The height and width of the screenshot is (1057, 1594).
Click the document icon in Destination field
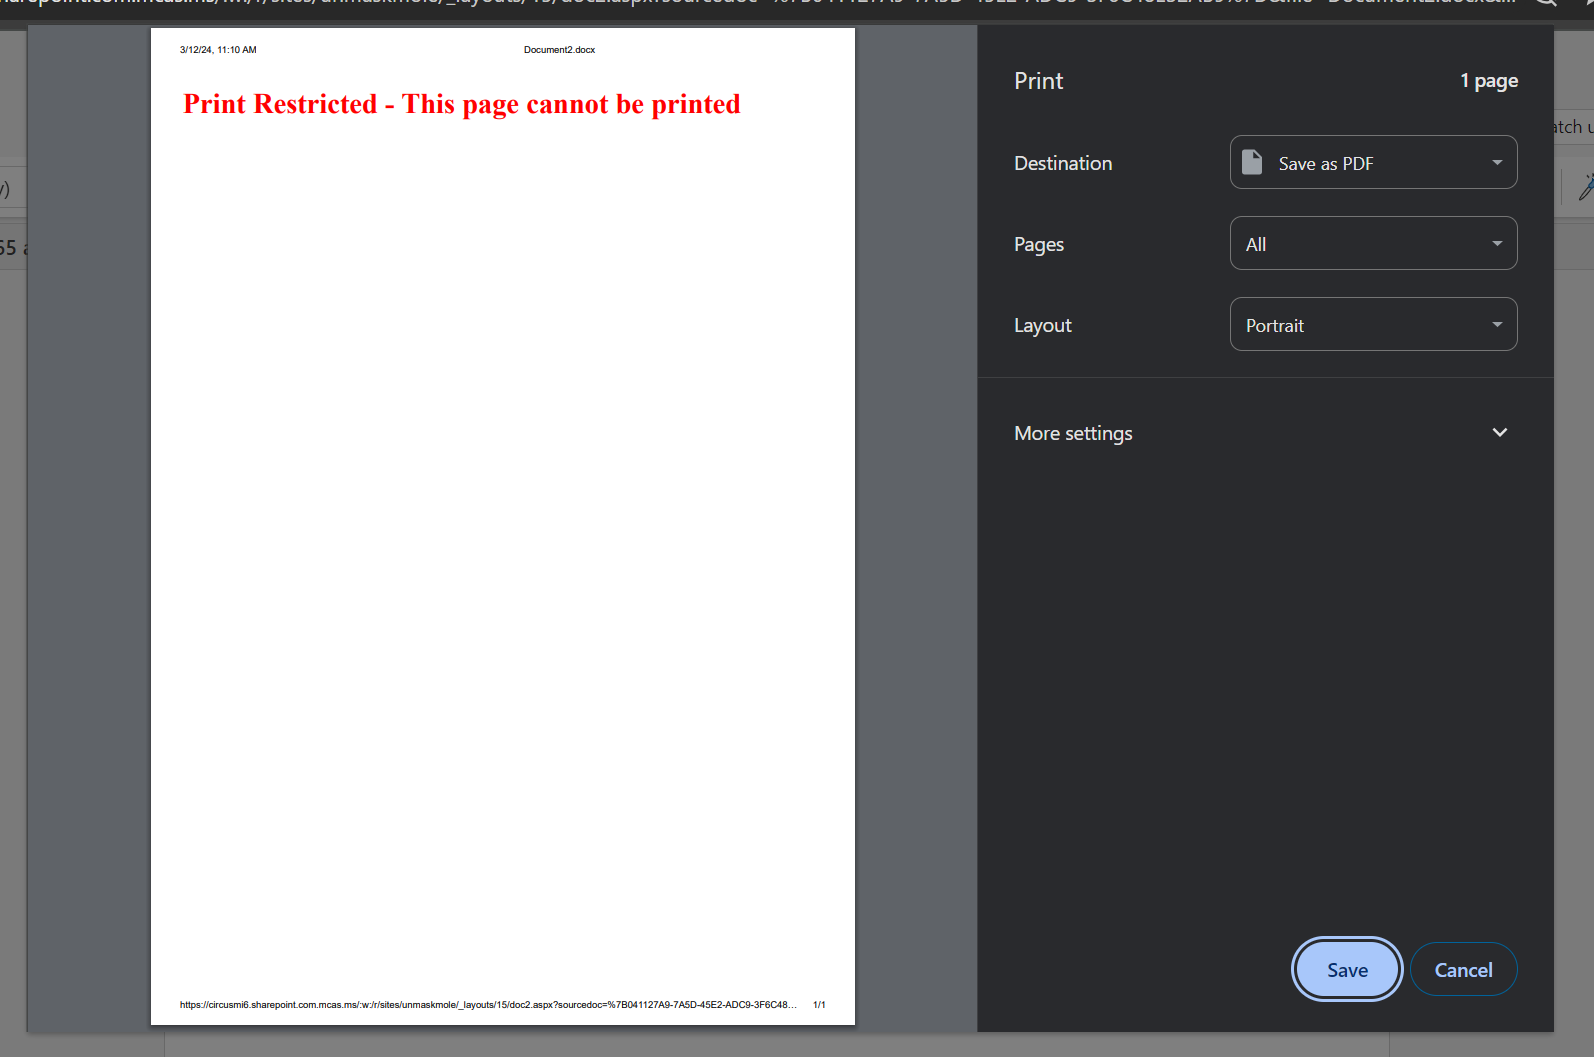coord(1252,162)
